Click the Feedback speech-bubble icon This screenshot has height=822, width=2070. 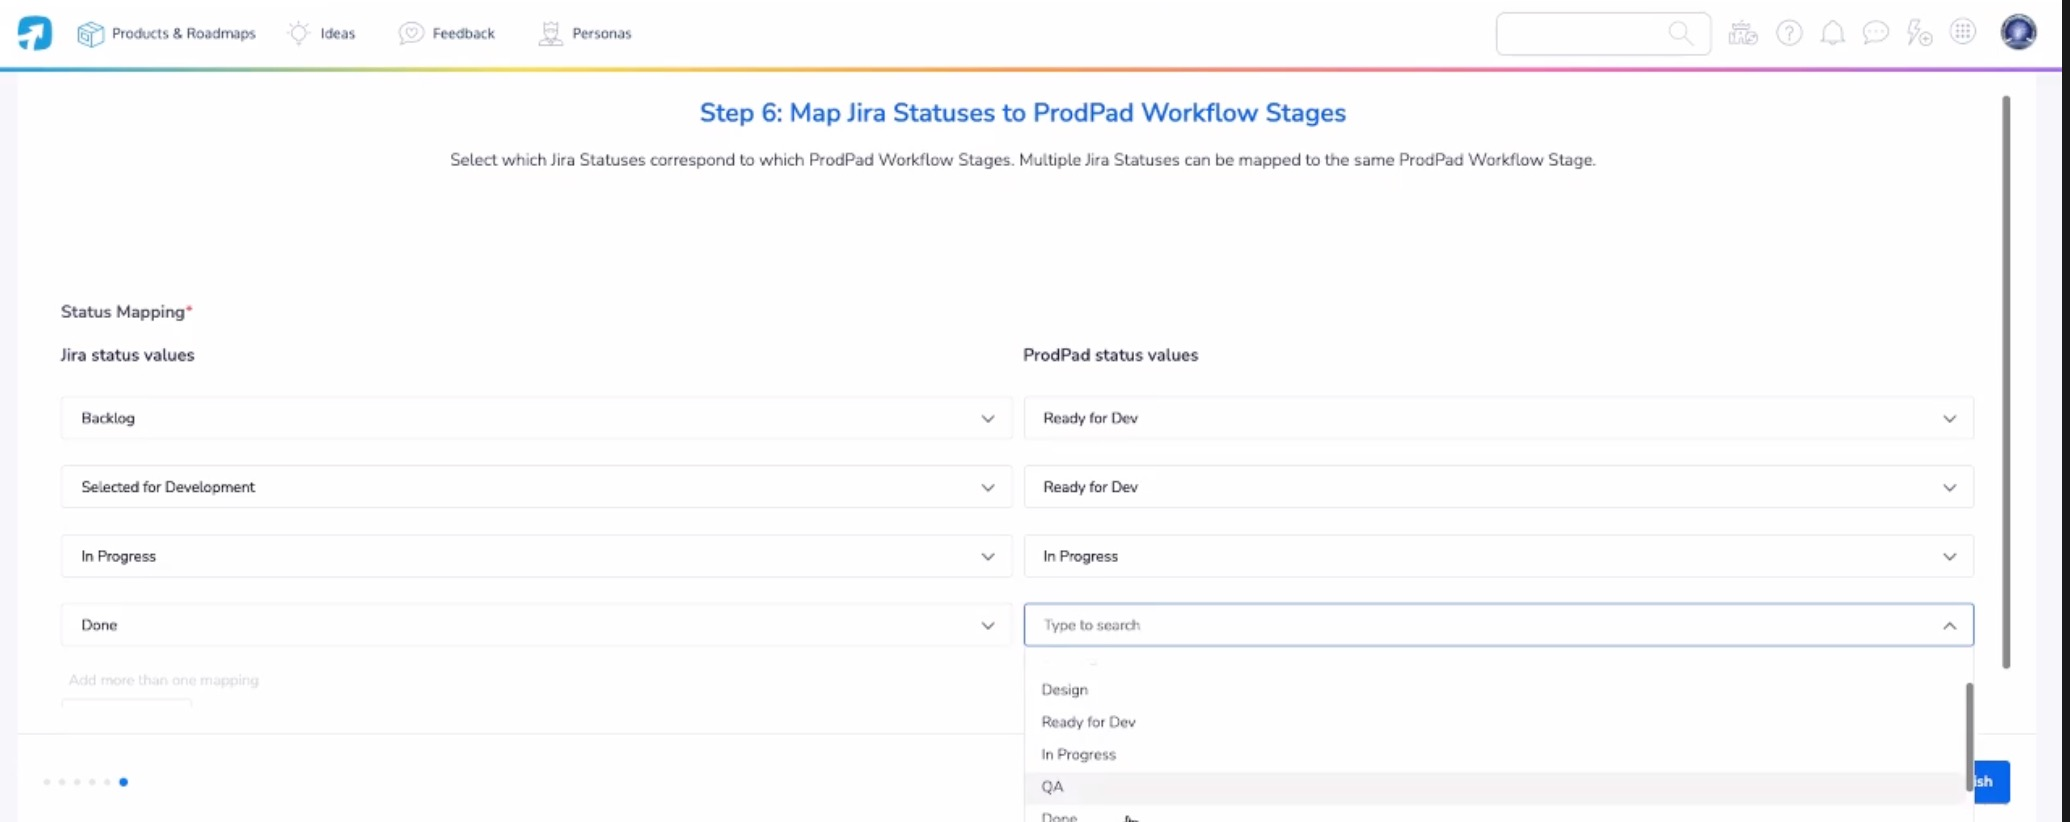(x=411, y=32)
